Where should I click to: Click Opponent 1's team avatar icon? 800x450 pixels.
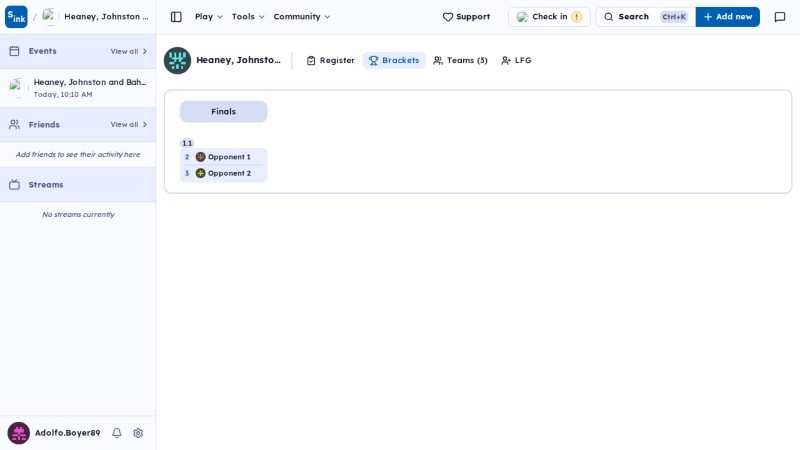[x=201, y=157]
